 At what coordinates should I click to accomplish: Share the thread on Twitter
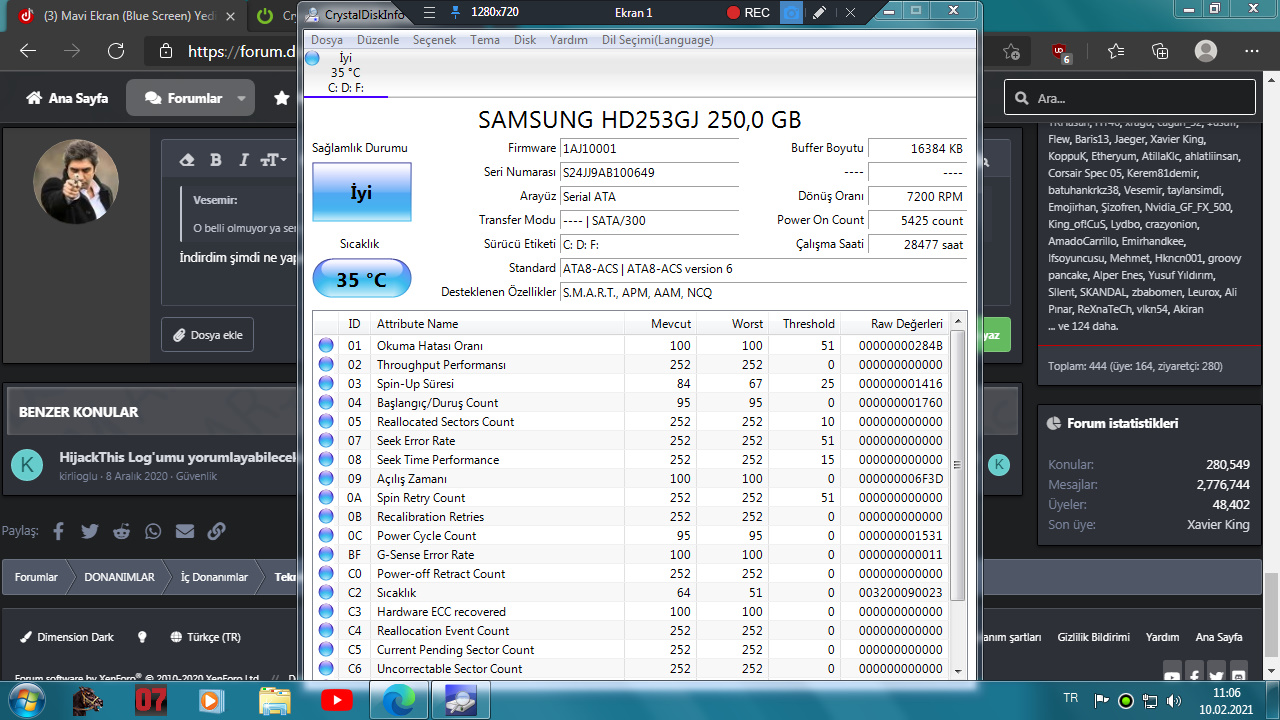[90, 531]
